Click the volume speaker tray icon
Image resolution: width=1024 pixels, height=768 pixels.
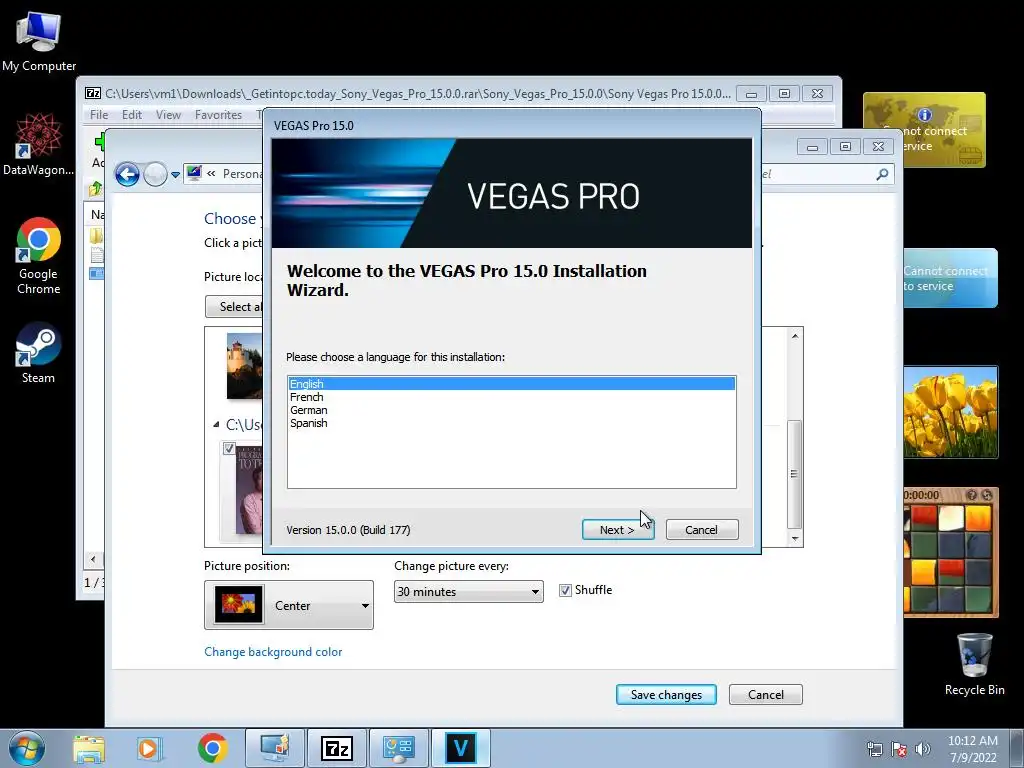(x=923, y=749)
